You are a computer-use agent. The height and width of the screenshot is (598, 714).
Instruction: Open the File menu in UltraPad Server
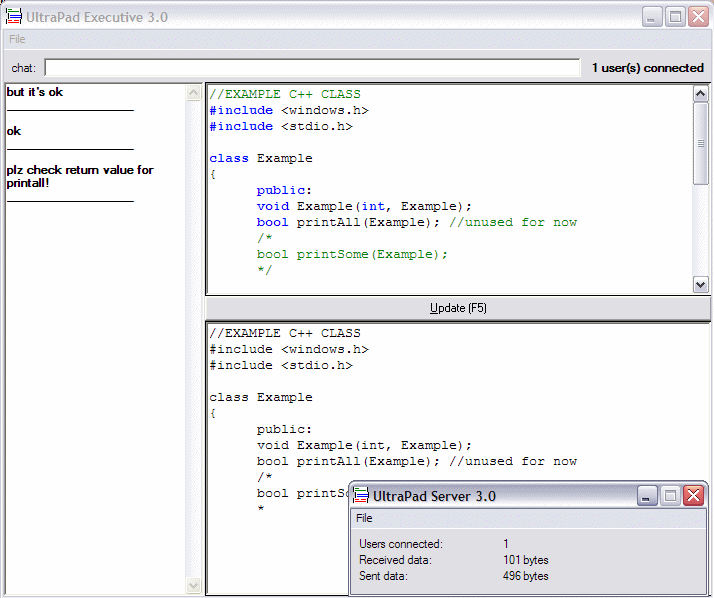[365, 518]
